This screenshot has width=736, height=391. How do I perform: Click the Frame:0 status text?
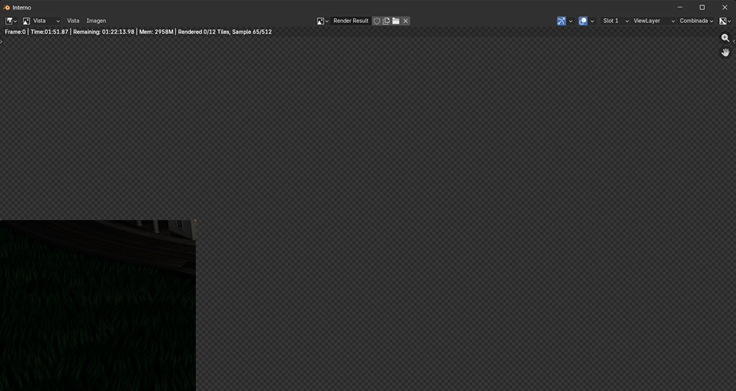point(15,32)
